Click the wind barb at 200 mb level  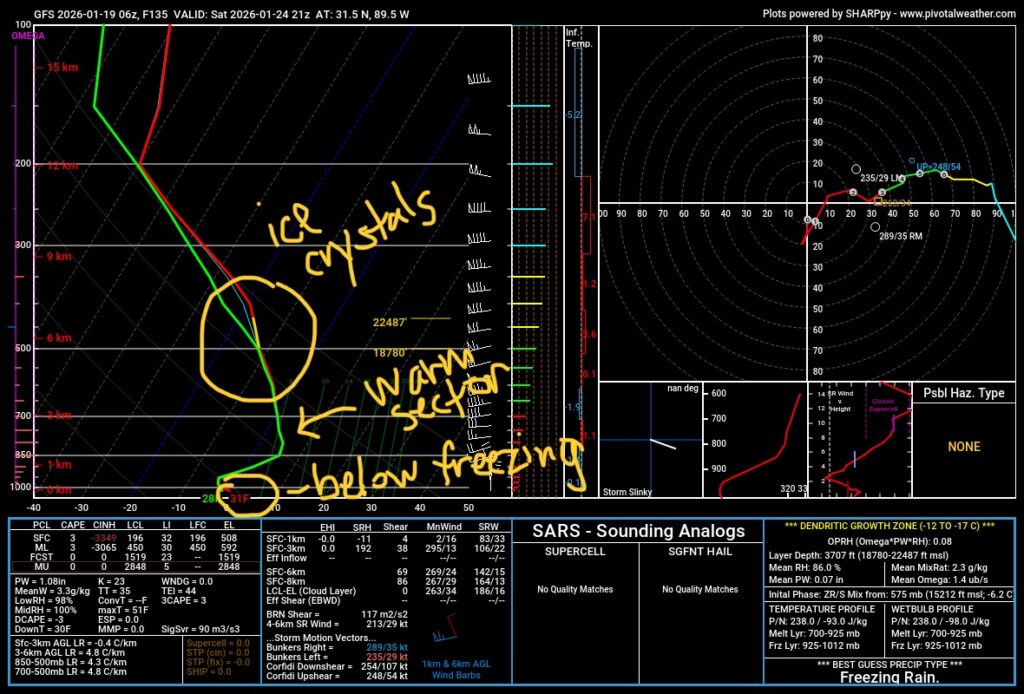tap(480, 163)
